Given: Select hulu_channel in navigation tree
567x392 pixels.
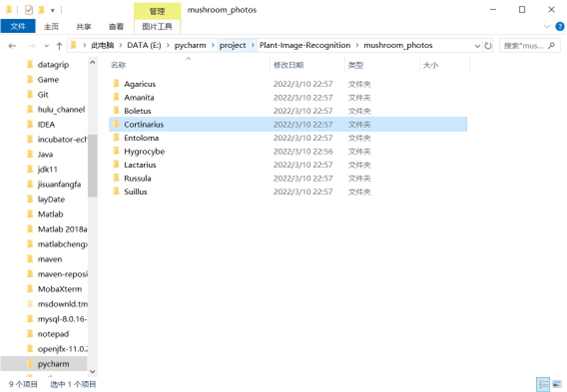Looking at the screenshot, I should click(61, 109).
